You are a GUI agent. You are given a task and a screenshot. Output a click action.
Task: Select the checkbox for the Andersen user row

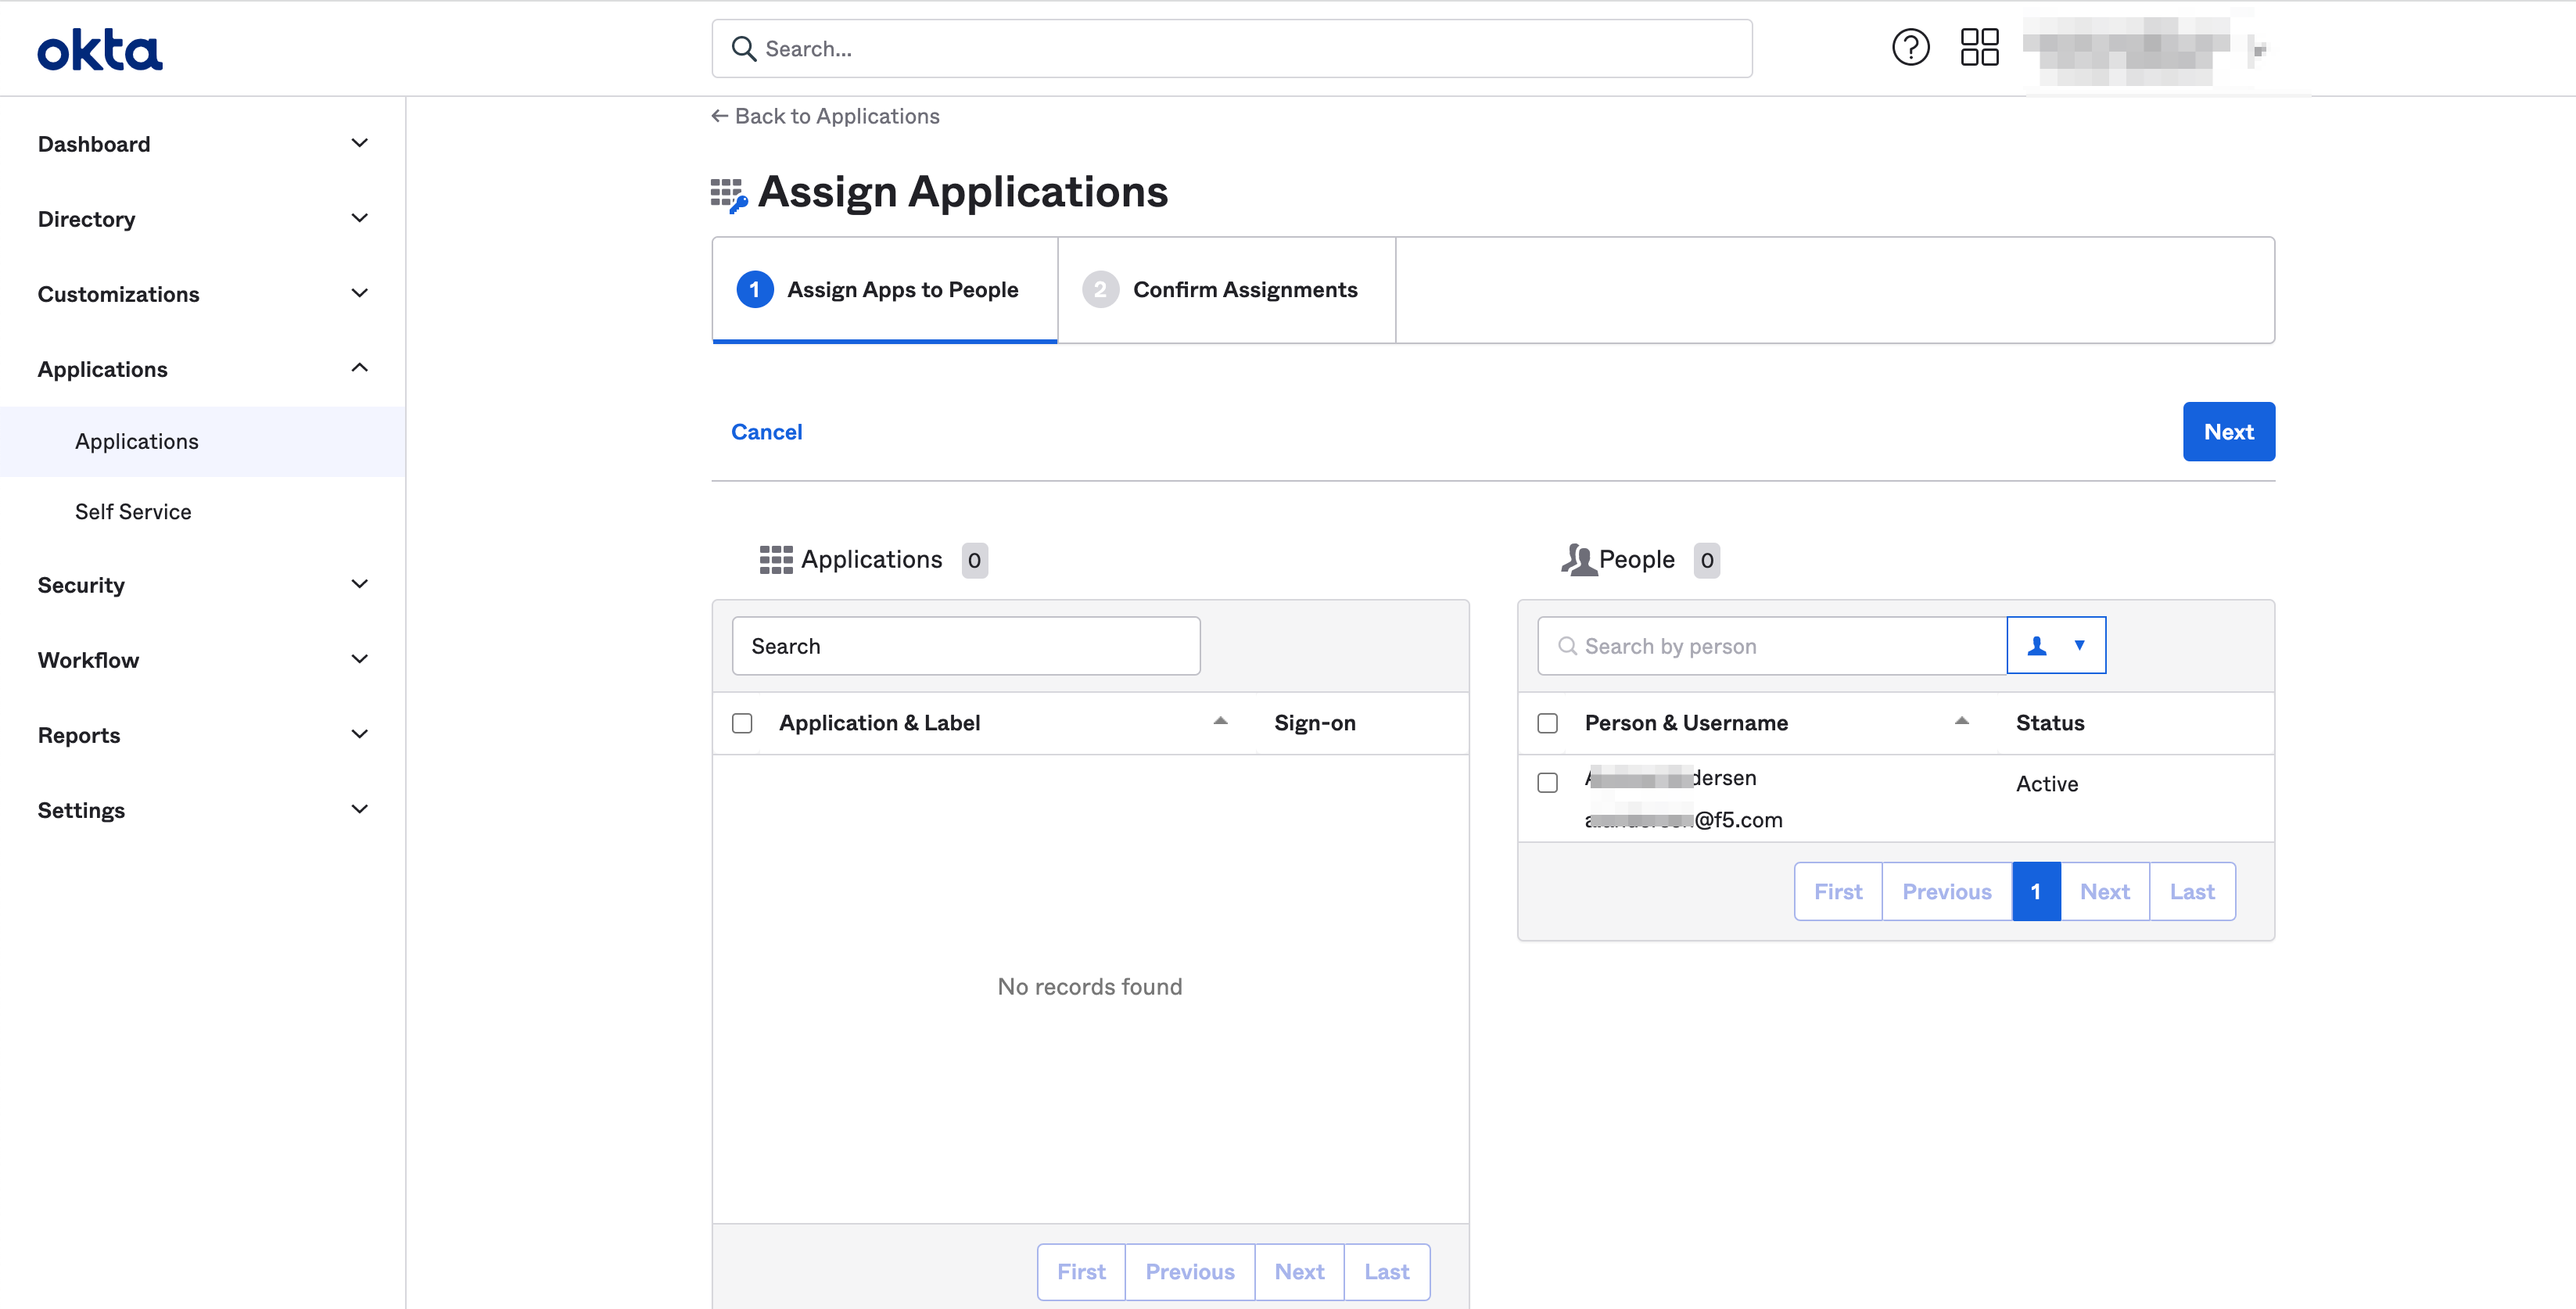[x=1547, y=782]
